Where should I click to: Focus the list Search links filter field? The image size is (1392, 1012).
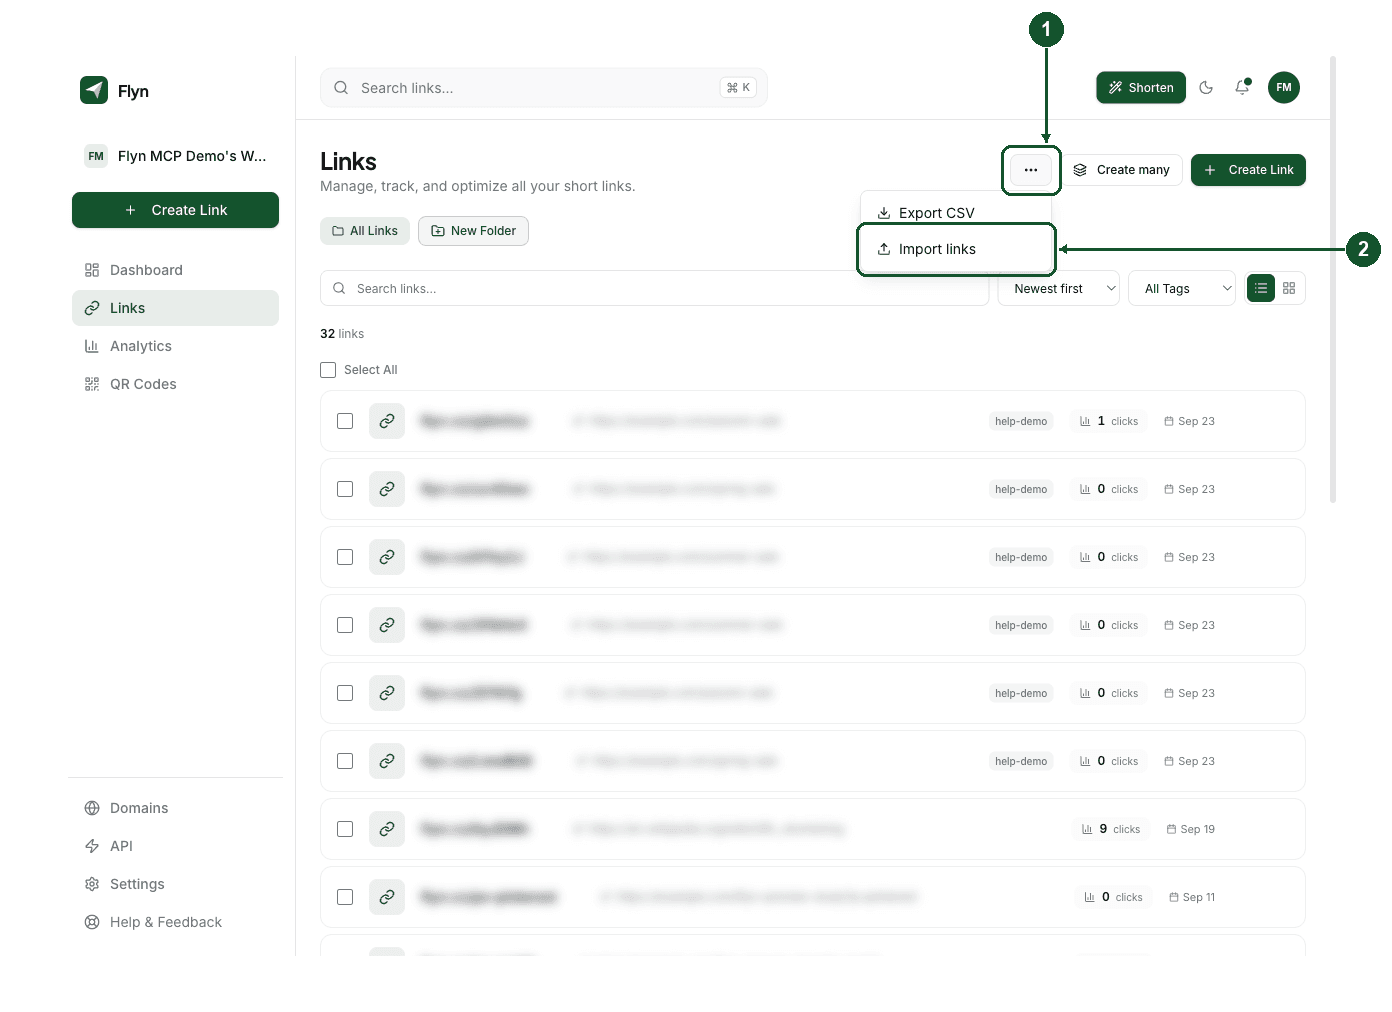tap(654, 288)
